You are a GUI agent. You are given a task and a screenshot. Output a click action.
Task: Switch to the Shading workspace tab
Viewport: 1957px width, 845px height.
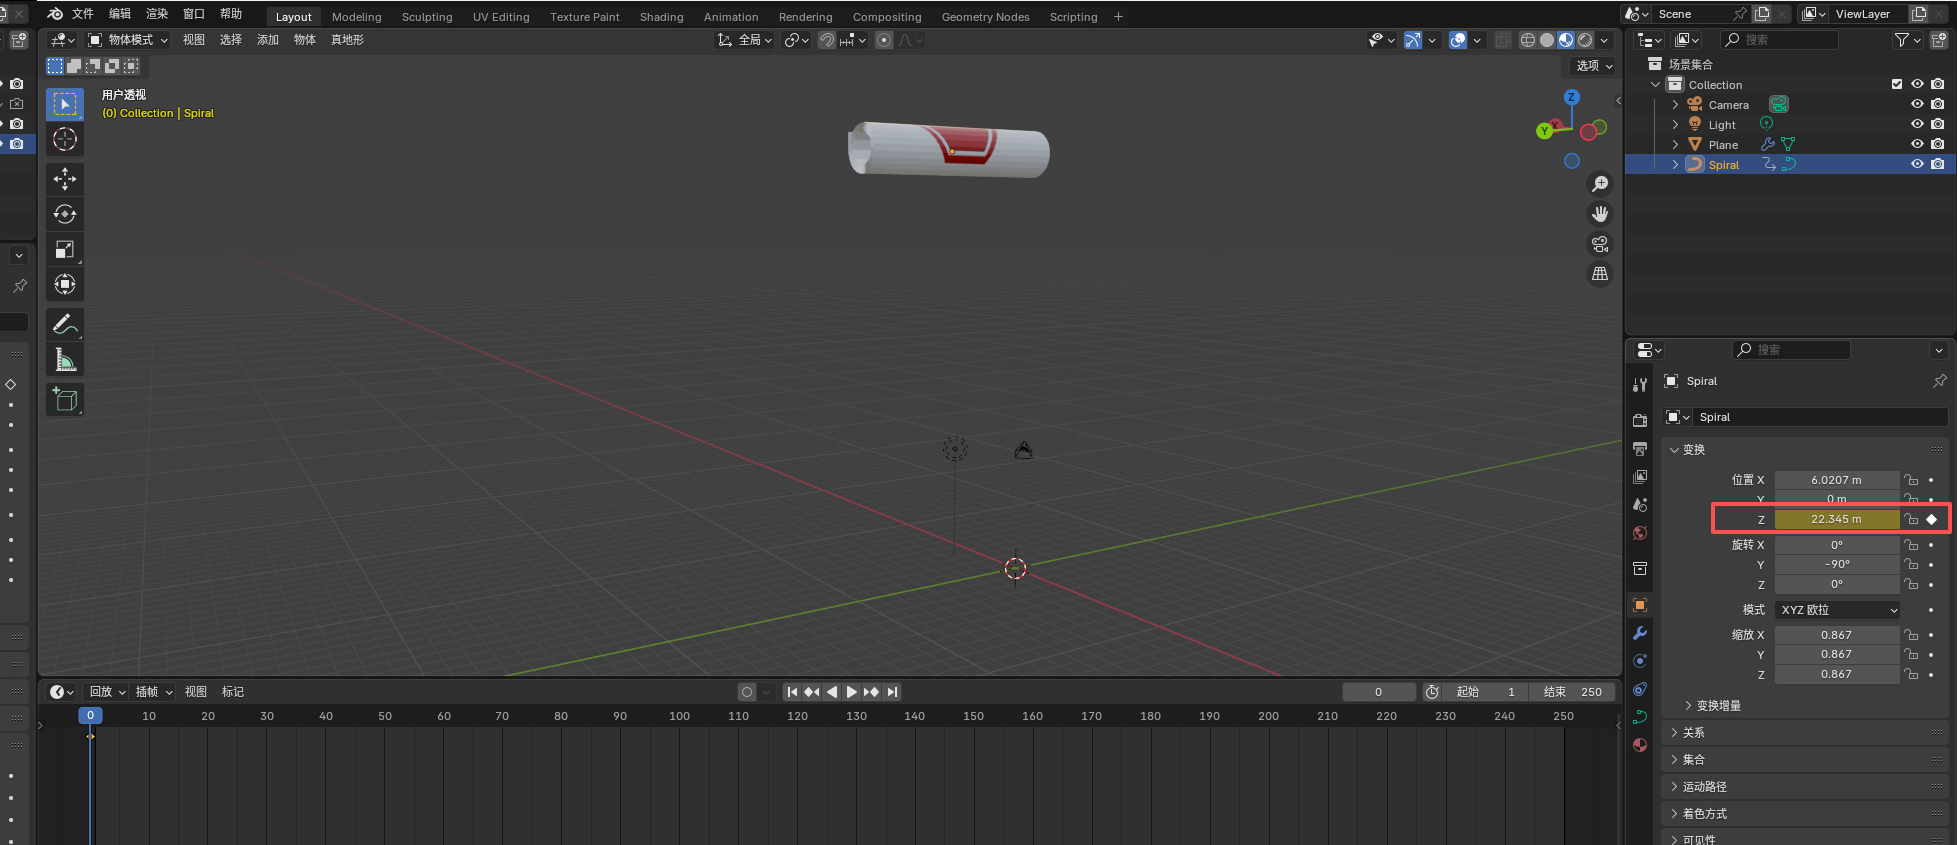tap(661, 17)
